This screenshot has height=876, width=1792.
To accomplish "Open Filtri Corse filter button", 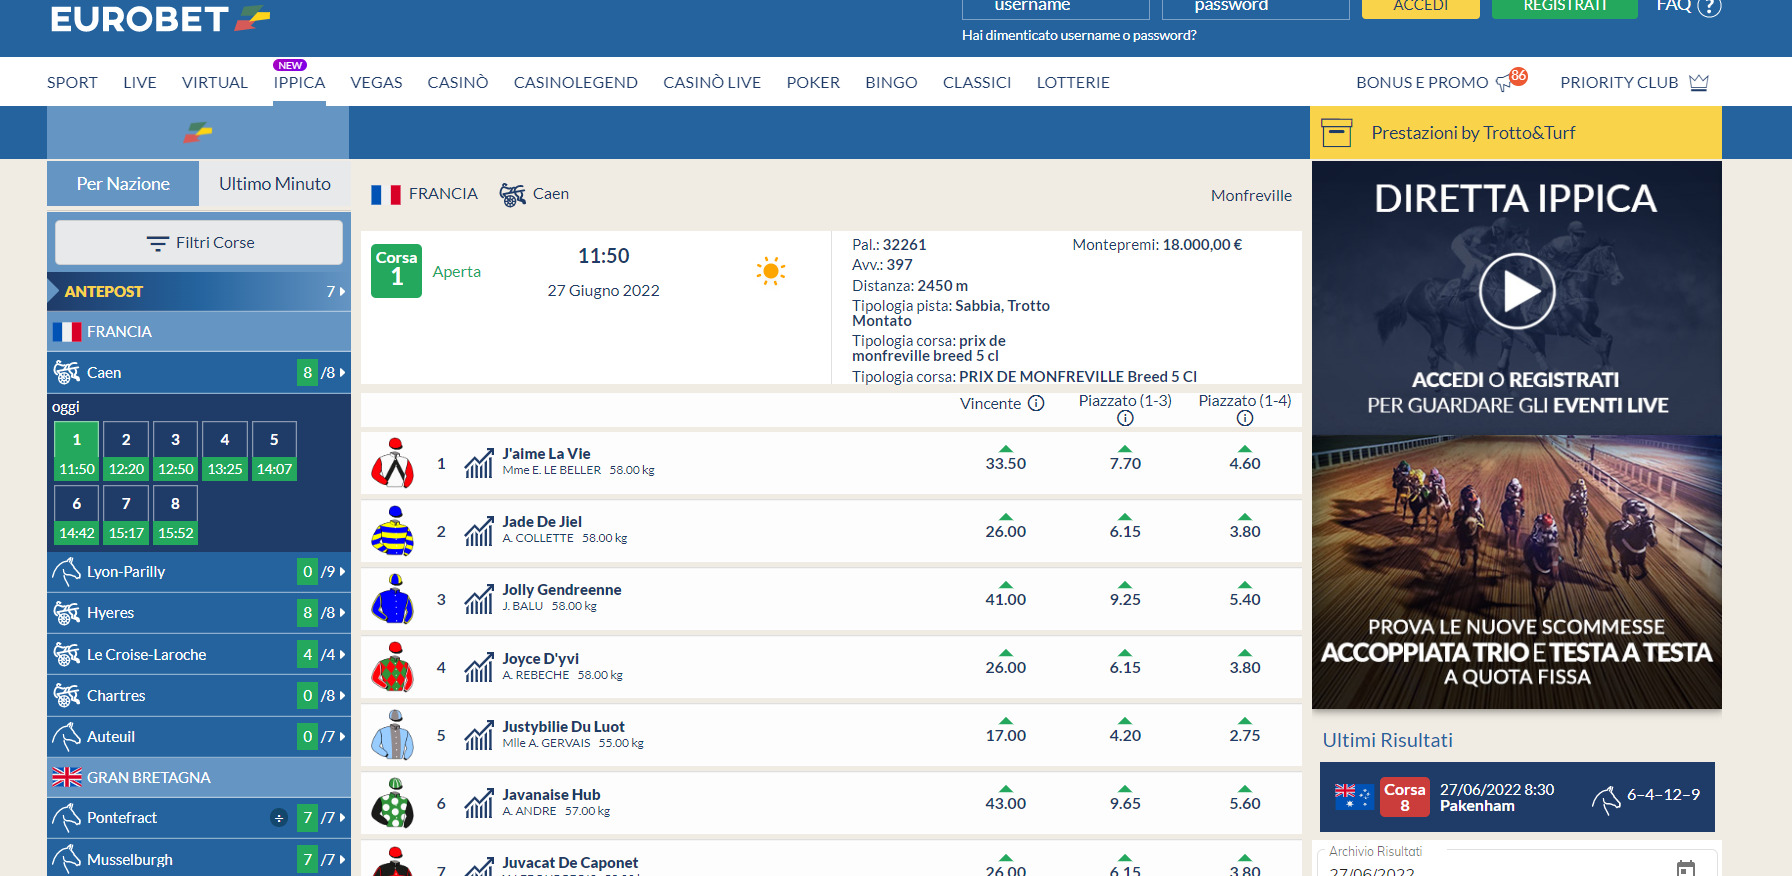I will (x=199, y=243).
